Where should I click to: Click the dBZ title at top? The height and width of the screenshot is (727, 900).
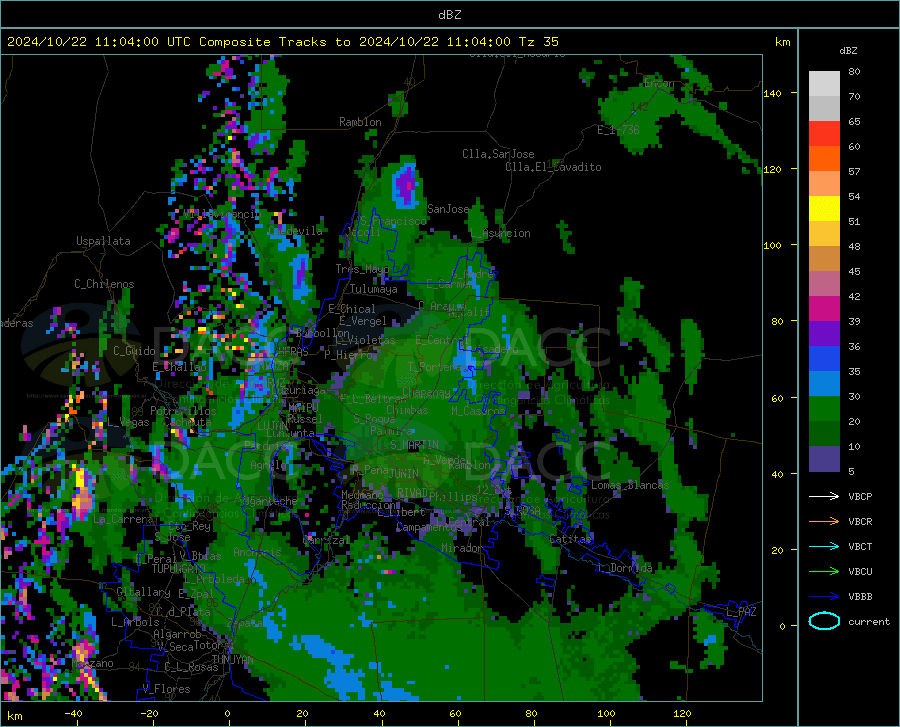449,15
